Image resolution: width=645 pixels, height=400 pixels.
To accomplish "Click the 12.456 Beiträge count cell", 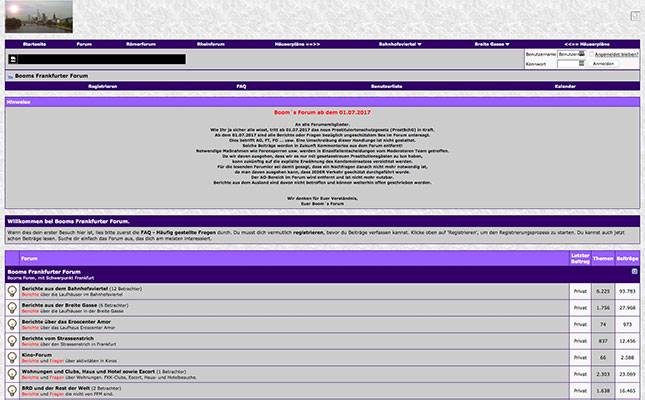I will [627, 341].
